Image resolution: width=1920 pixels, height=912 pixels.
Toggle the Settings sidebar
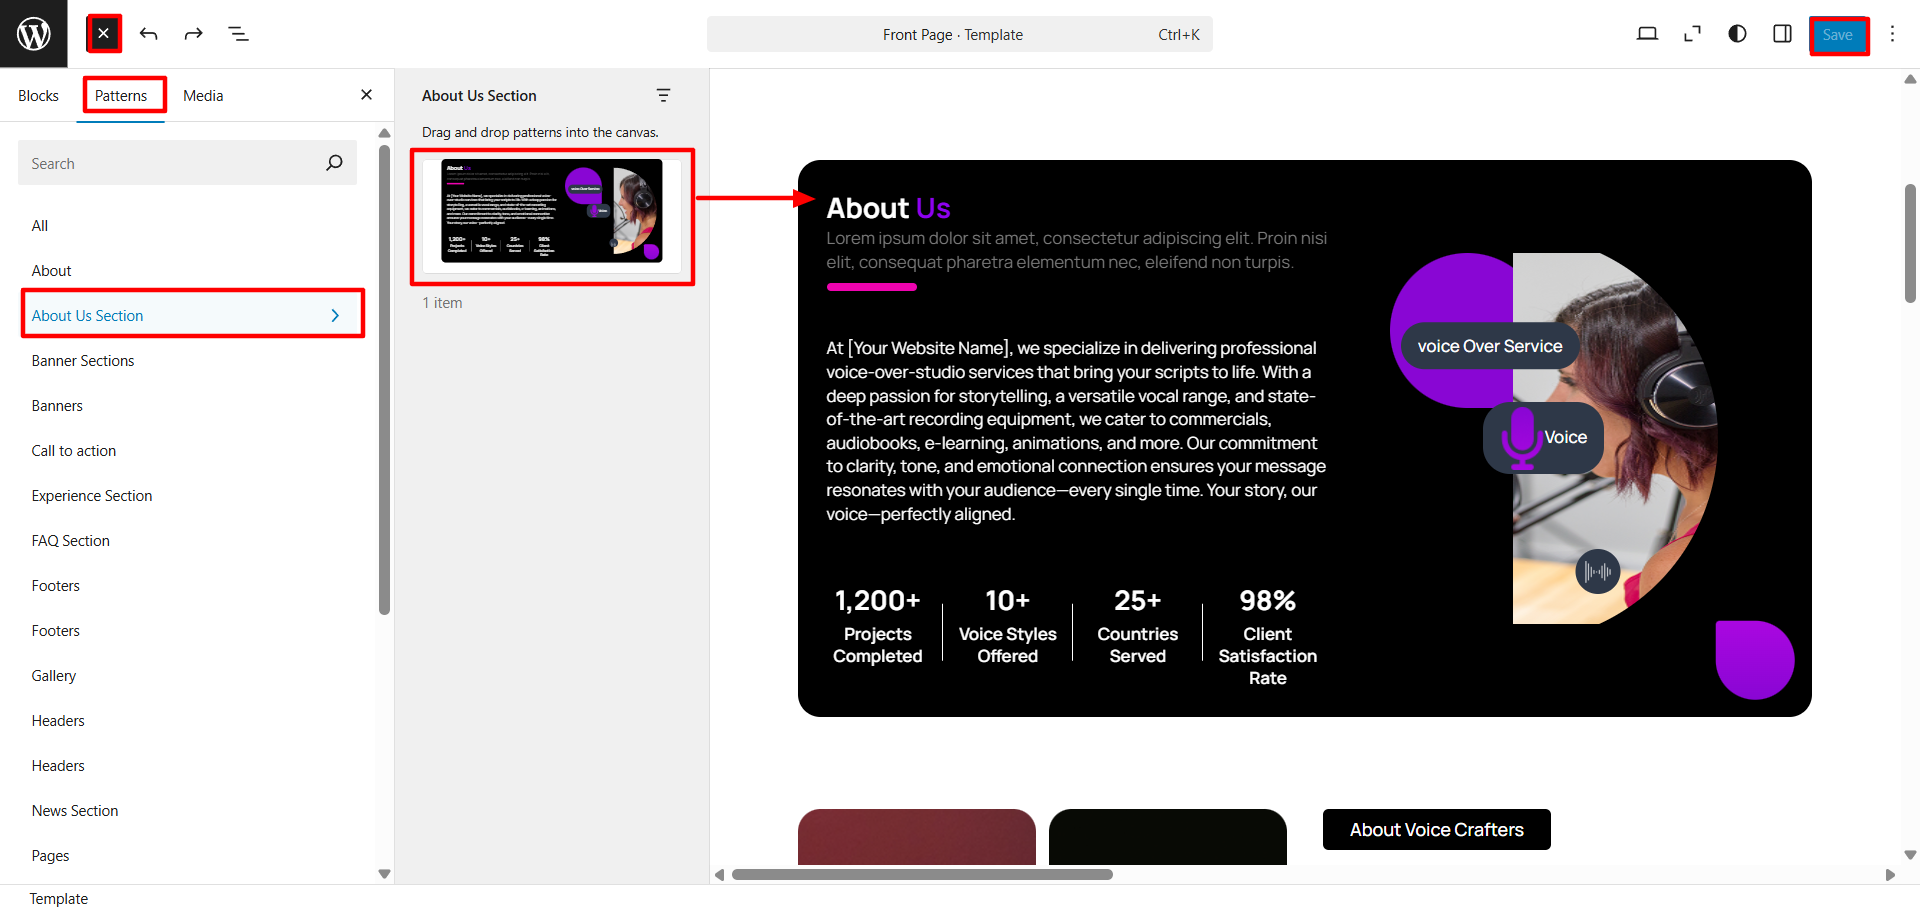1782,34
